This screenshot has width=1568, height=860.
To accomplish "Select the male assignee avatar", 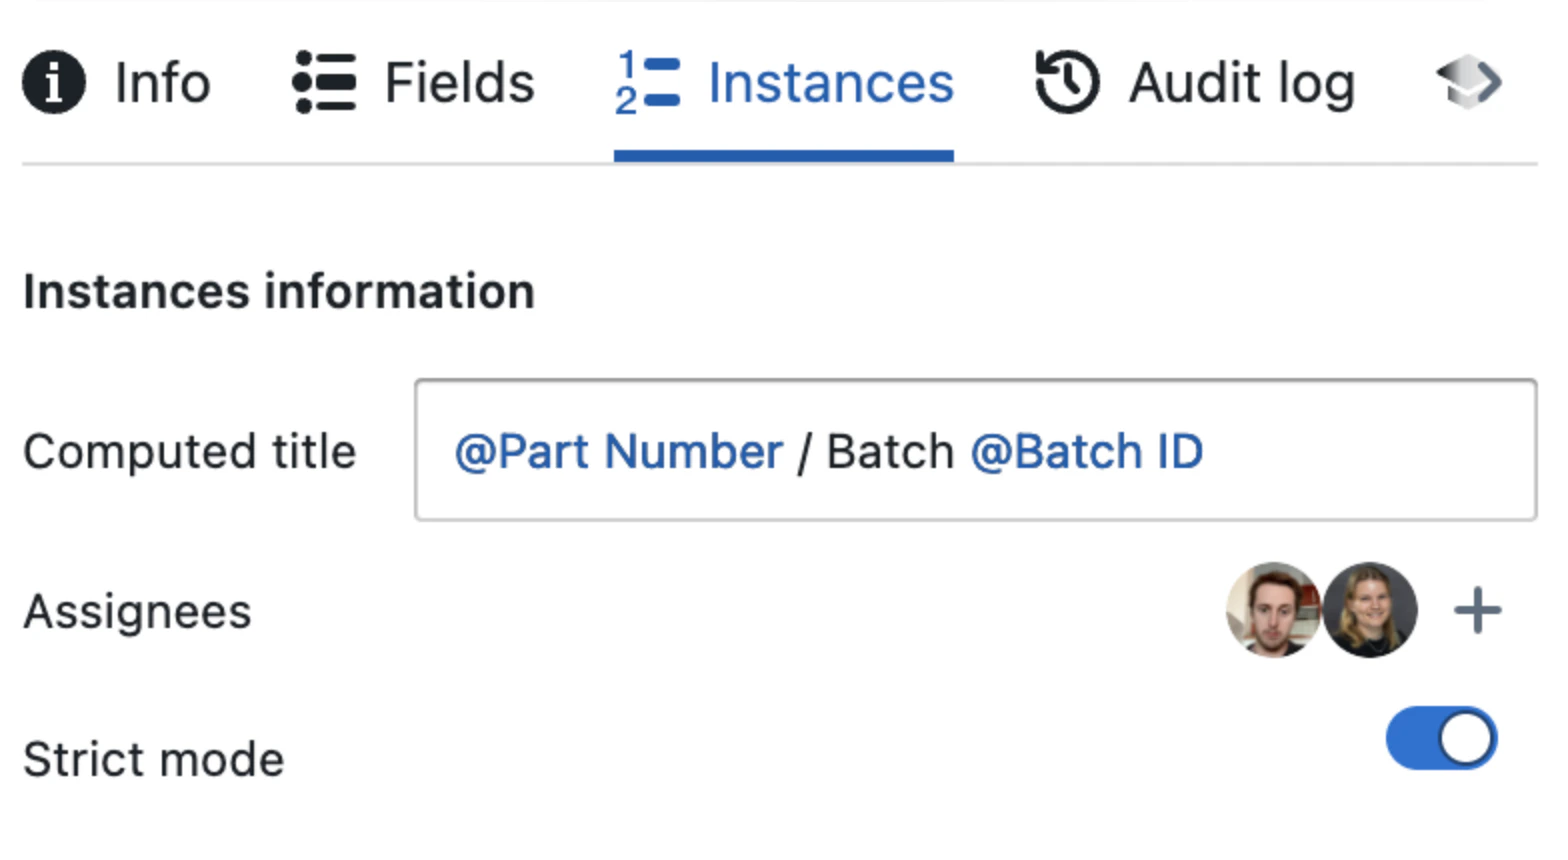I will coord(1273,609).
